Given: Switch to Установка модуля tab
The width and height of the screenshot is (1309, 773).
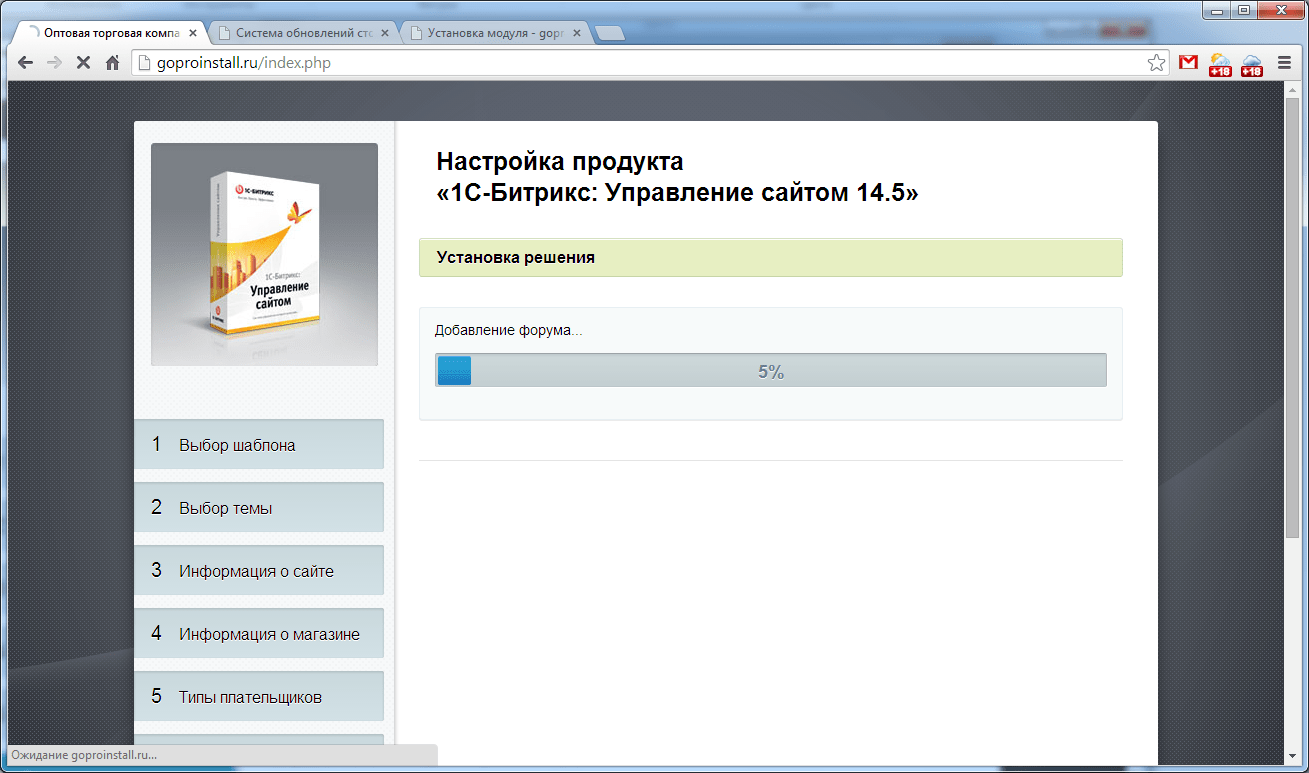Looking at the screenshot, I should coord(494,32).
